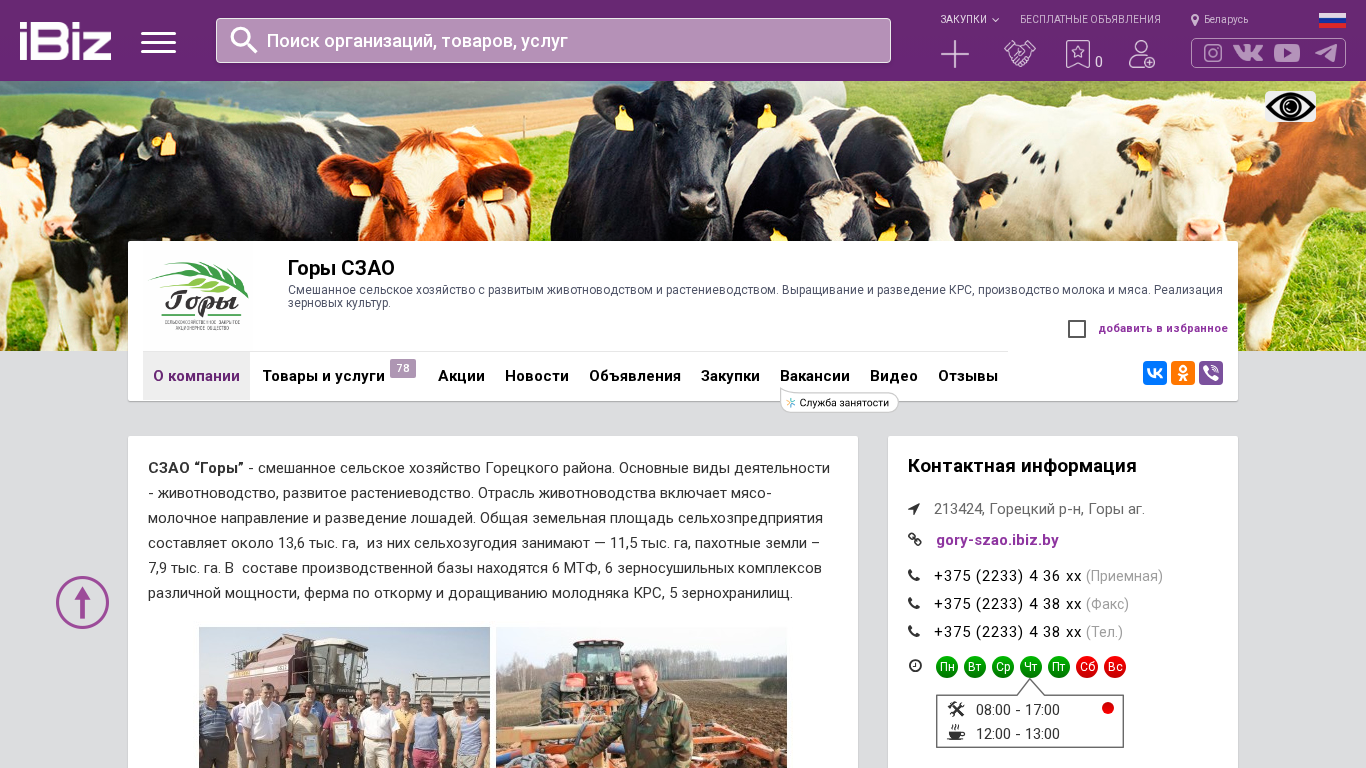Select Sunday (Вс) schedule circle
1366x768 pixels.
pos(1115,667)
